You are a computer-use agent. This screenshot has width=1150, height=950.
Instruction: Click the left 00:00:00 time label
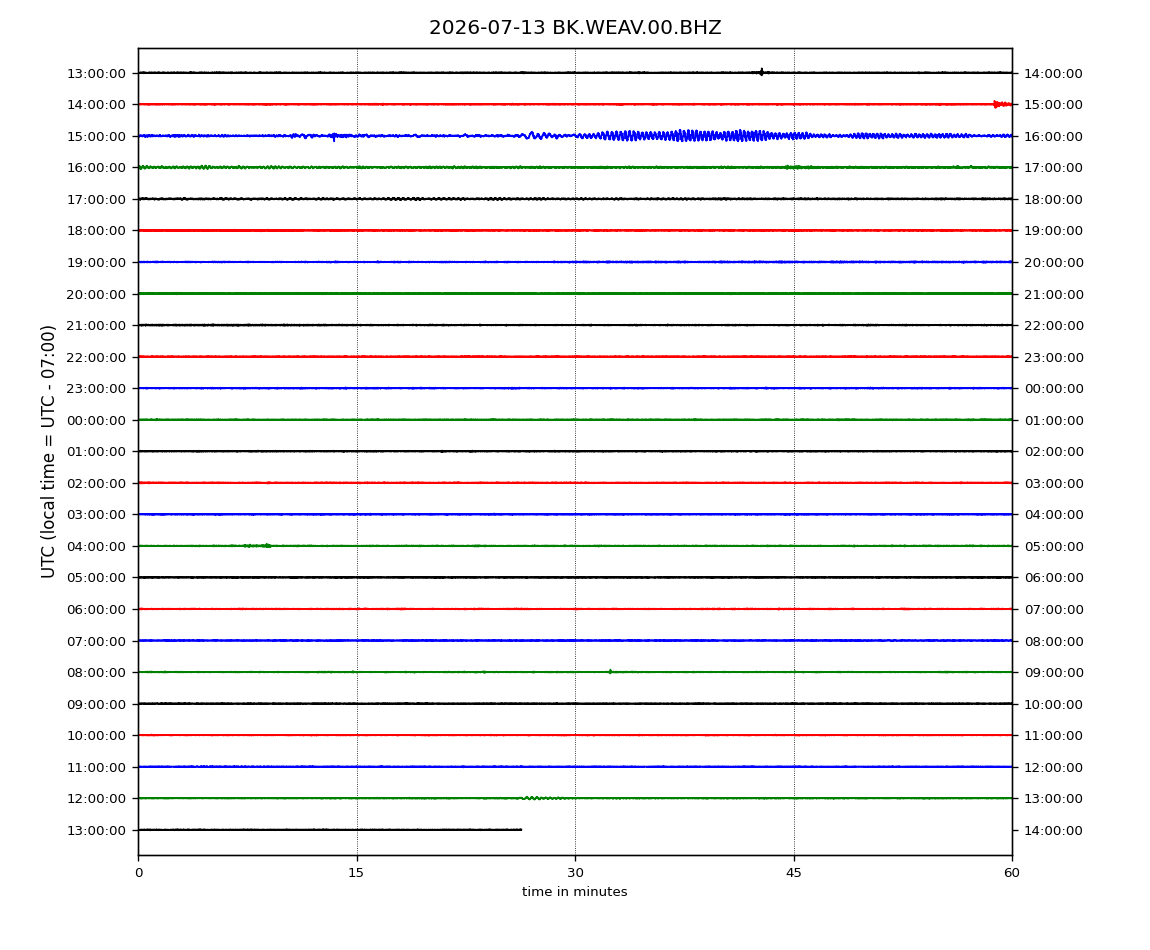point(96,420)
